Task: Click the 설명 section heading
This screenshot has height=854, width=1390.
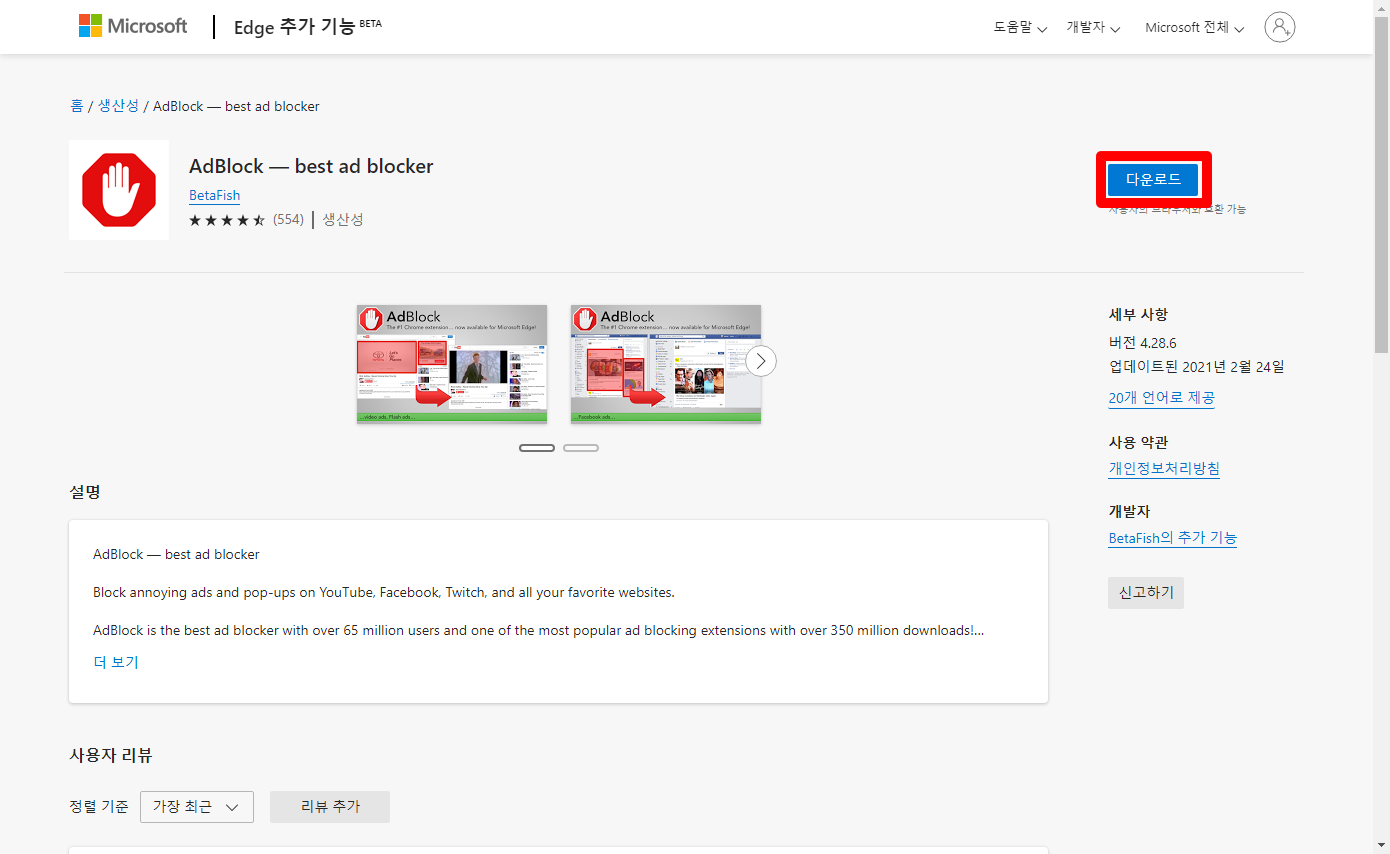Action: [x=85, y=492]
